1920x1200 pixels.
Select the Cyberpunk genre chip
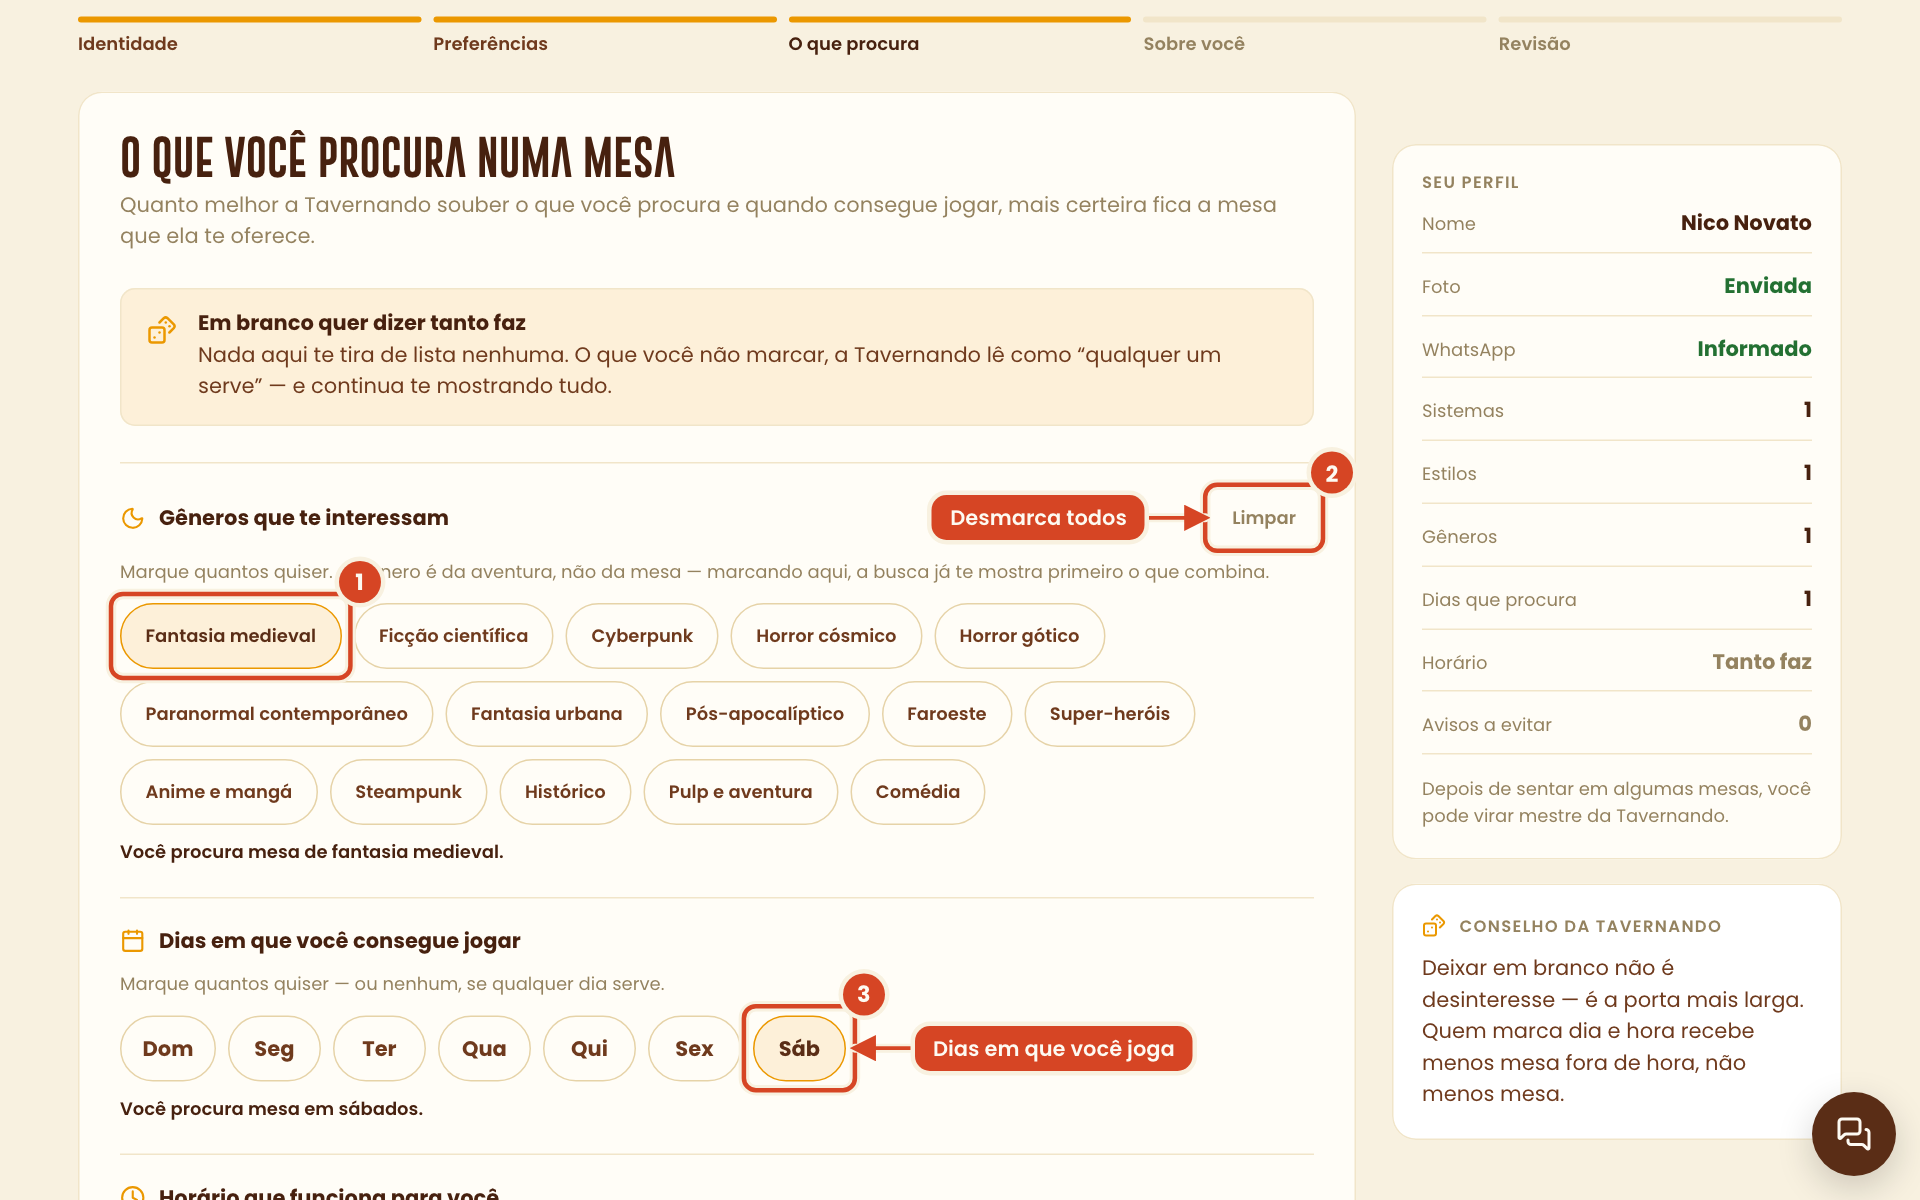click(x=642, y=636)
